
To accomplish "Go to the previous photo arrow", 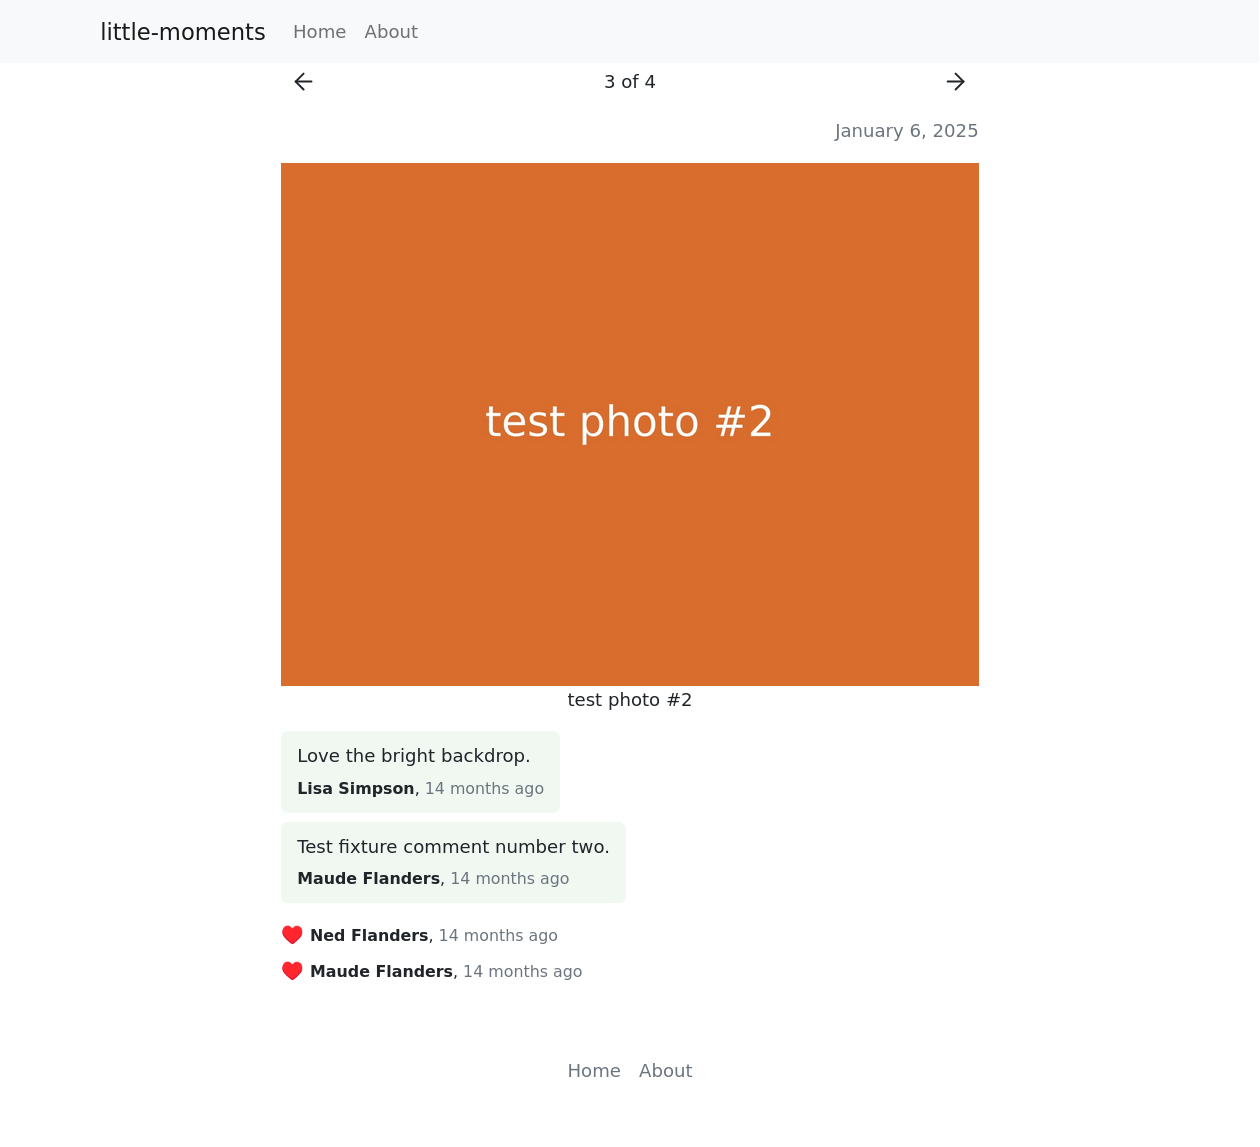I will pos(303,82).
